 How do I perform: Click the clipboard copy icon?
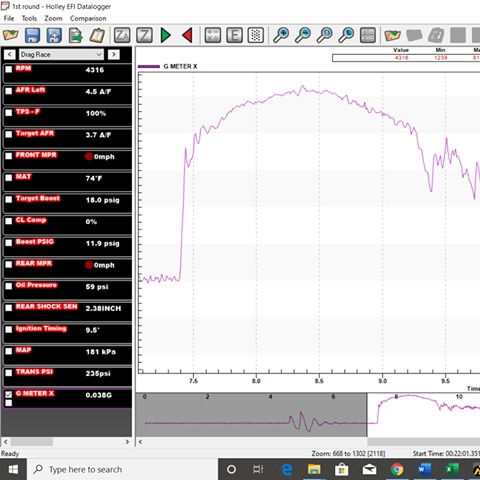click(x=97, y=35)
